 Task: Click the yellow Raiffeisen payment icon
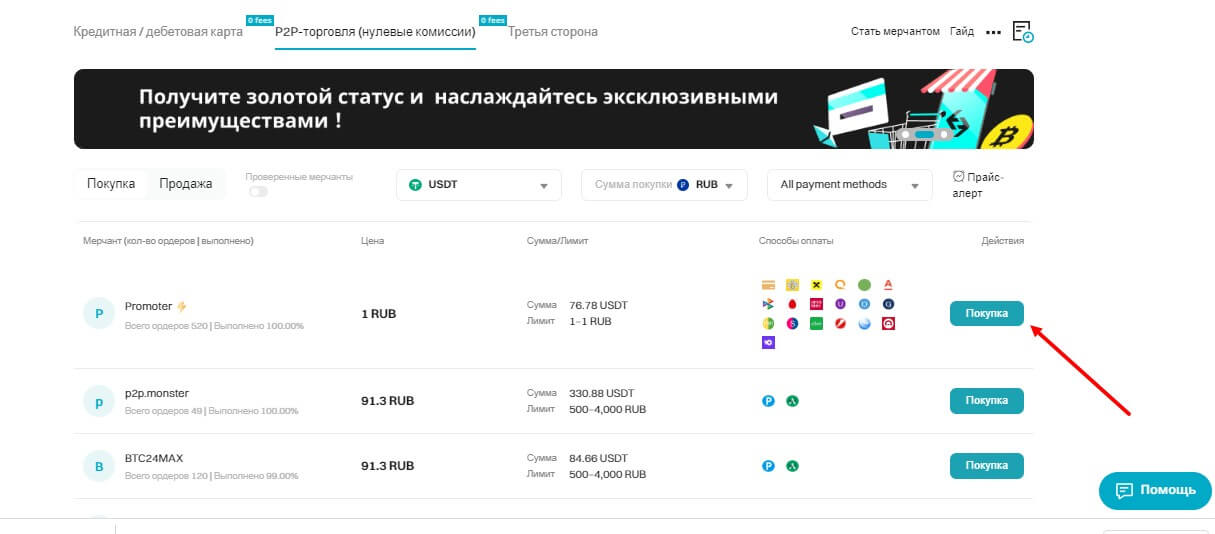click(x=817, y=285)
